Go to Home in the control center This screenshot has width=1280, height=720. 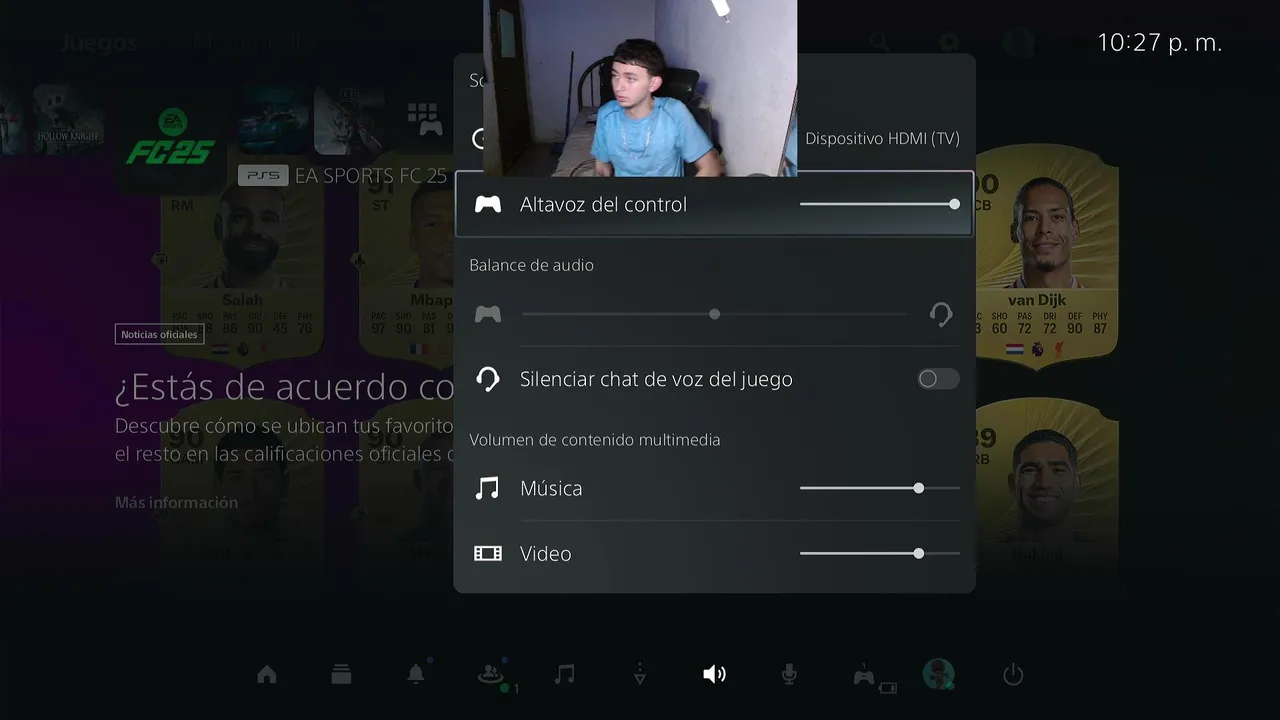[266, 675]
